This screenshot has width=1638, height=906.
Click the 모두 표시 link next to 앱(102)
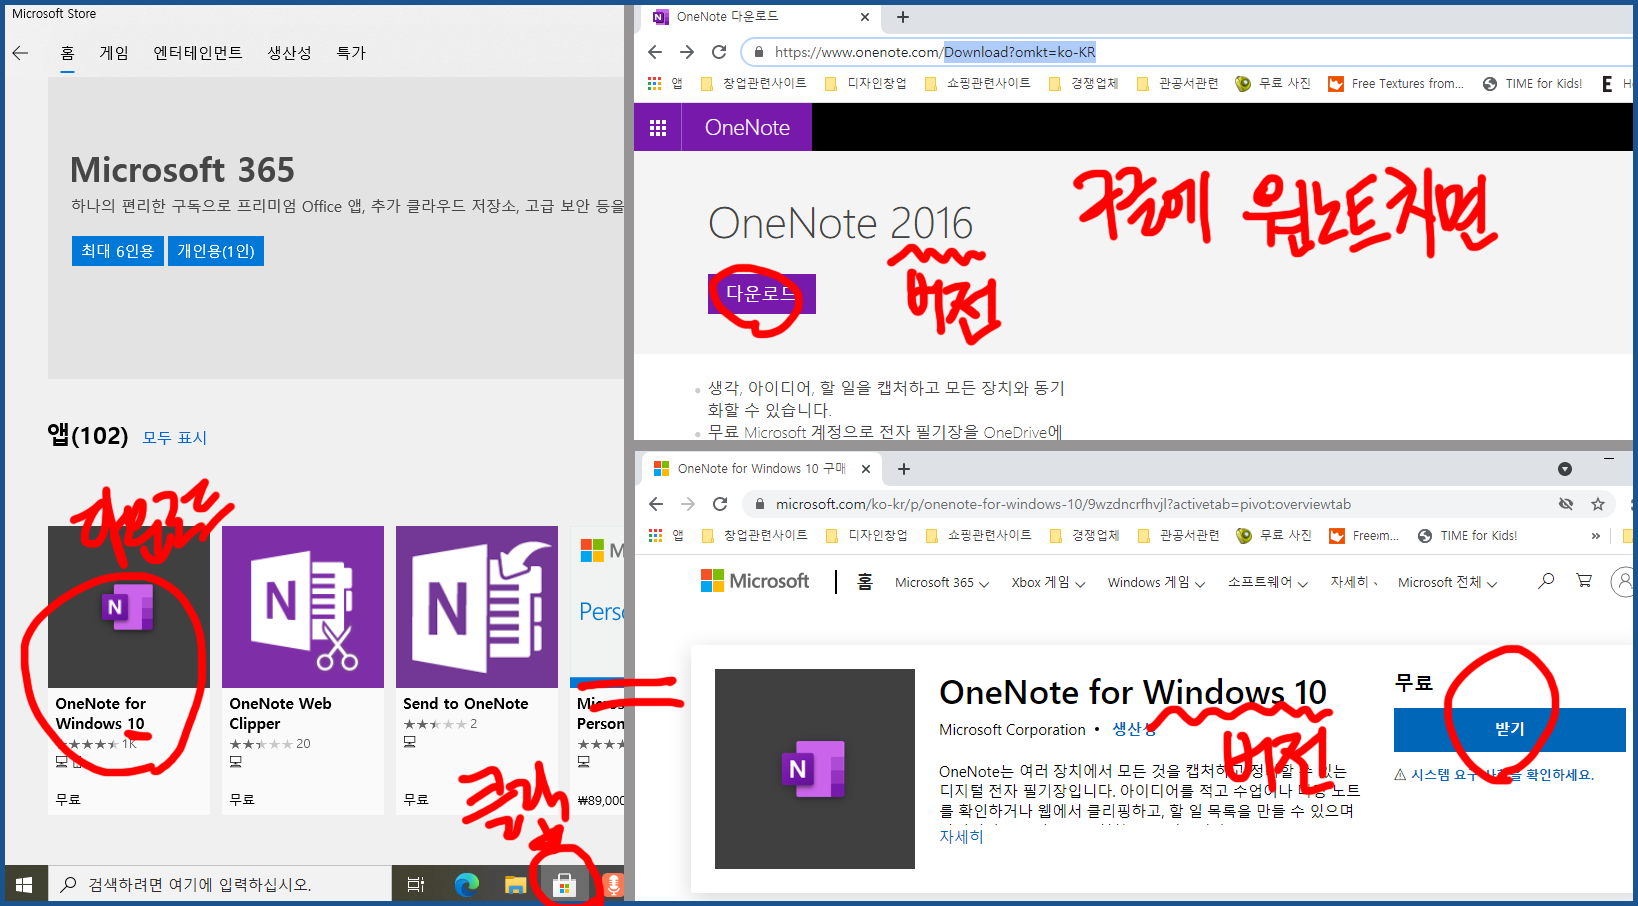click(175, 438)
